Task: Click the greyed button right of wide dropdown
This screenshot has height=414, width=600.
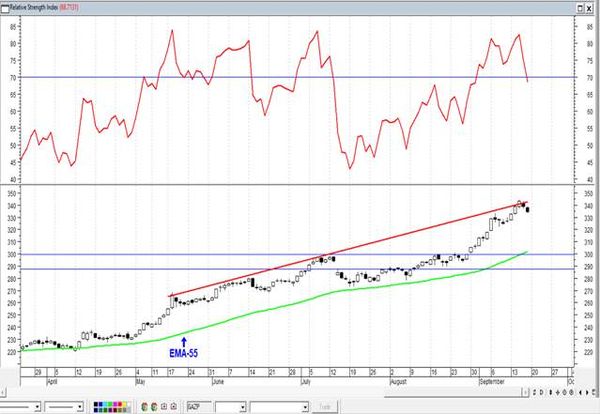Action: (324, 407)
